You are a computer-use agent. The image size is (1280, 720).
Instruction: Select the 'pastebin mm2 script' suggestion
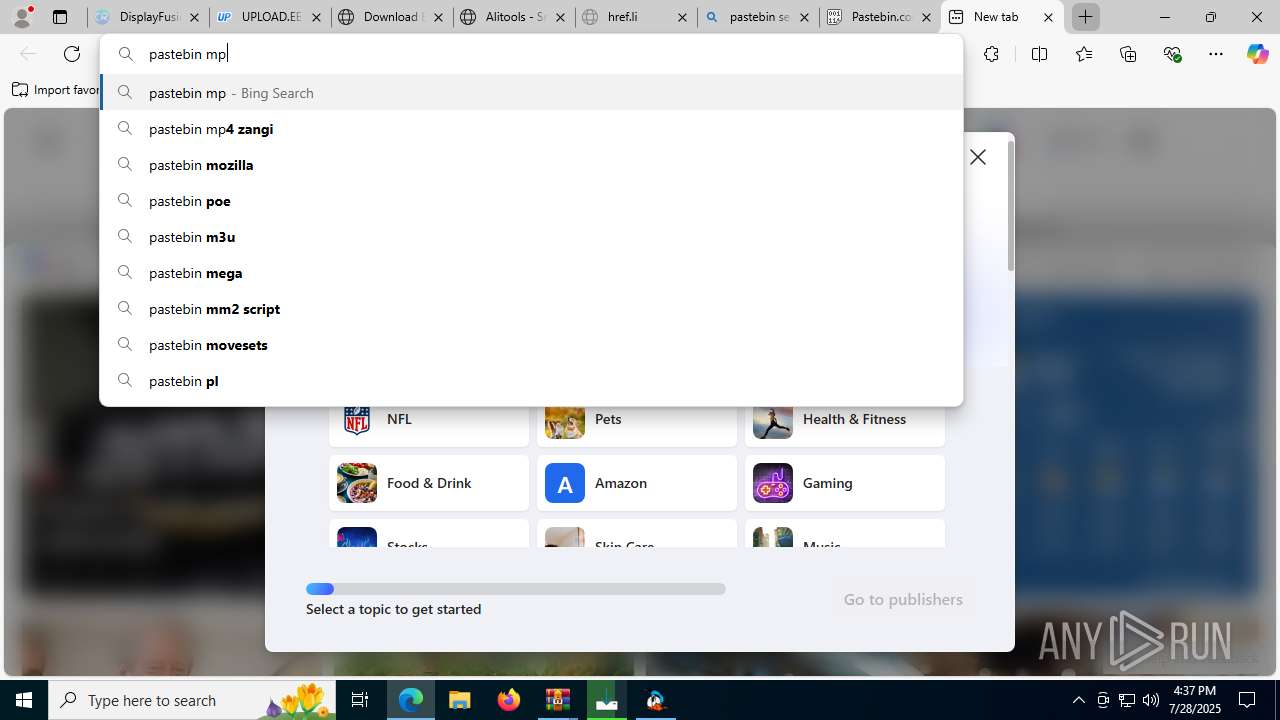point(531,308)
